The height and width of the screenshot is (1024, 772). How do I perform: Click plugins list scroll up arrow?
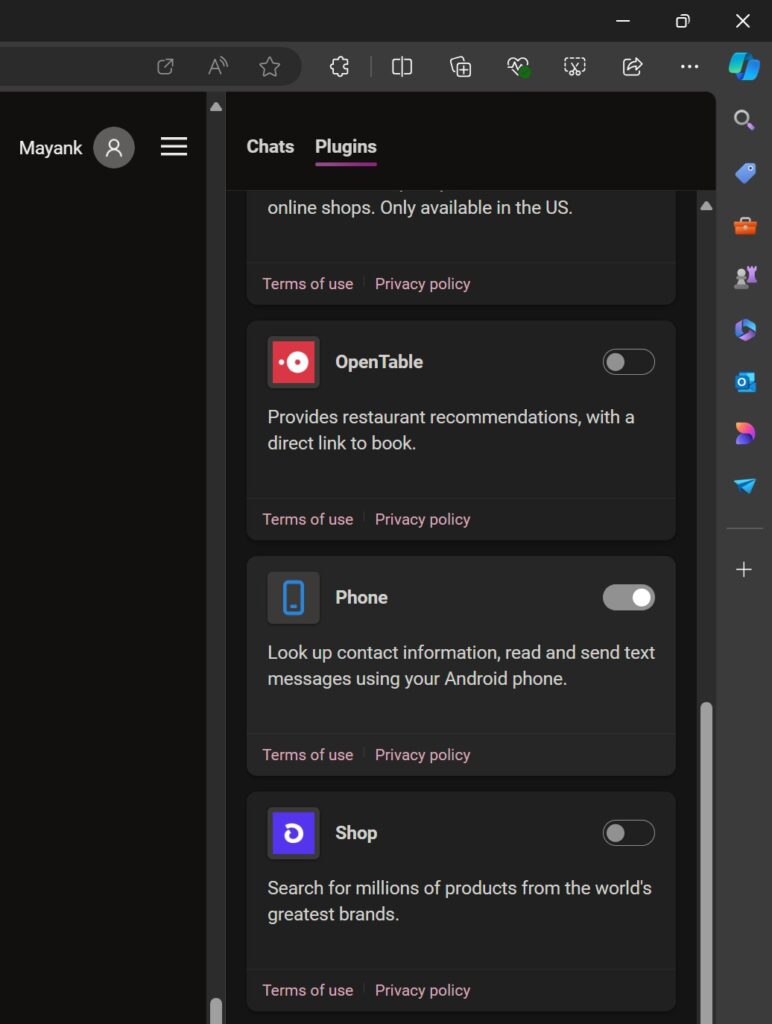[x=706, y=206]
